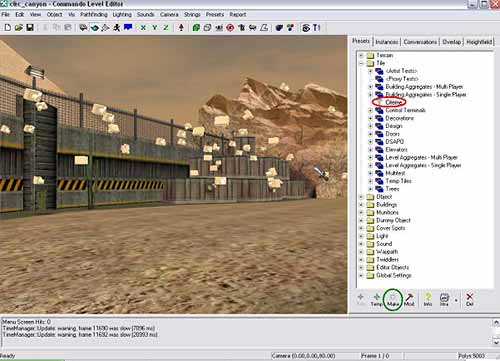The height and width of the screenshot is (361, 500).
Task: Click the Mod hammer icon
Action: pyautogui.click(x=409, y=299)
